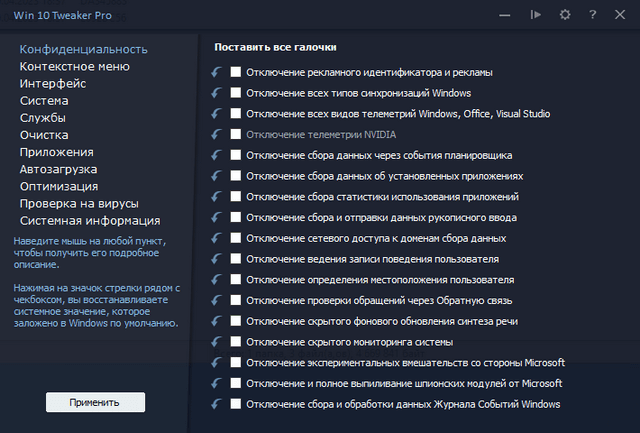640x433 pixels.
Task: Switch to the Службы section
Action: [x=44, y=118]
